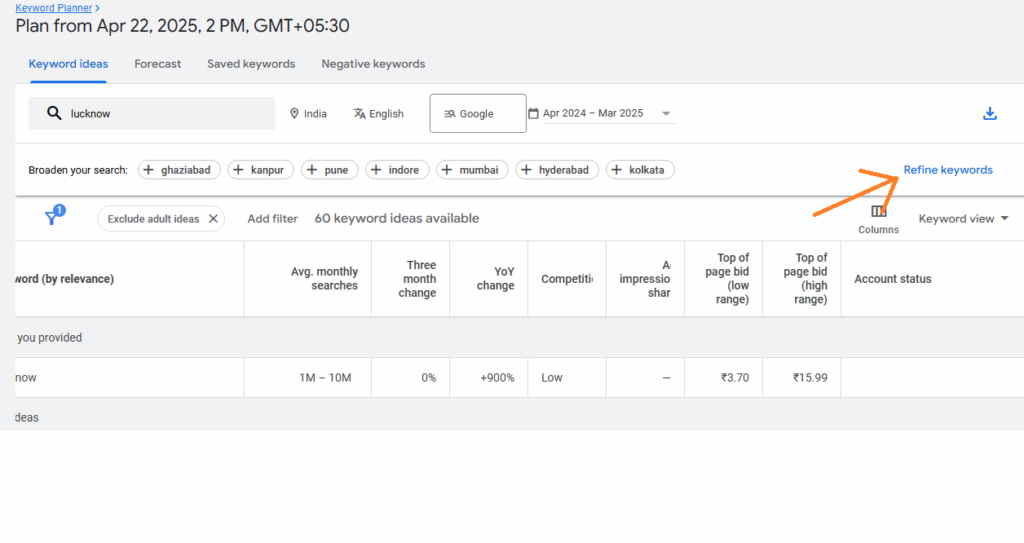Viewport: 1024px width, 543px height.
Task: Add hyderabad to broaden search
Action: (557, 170)
